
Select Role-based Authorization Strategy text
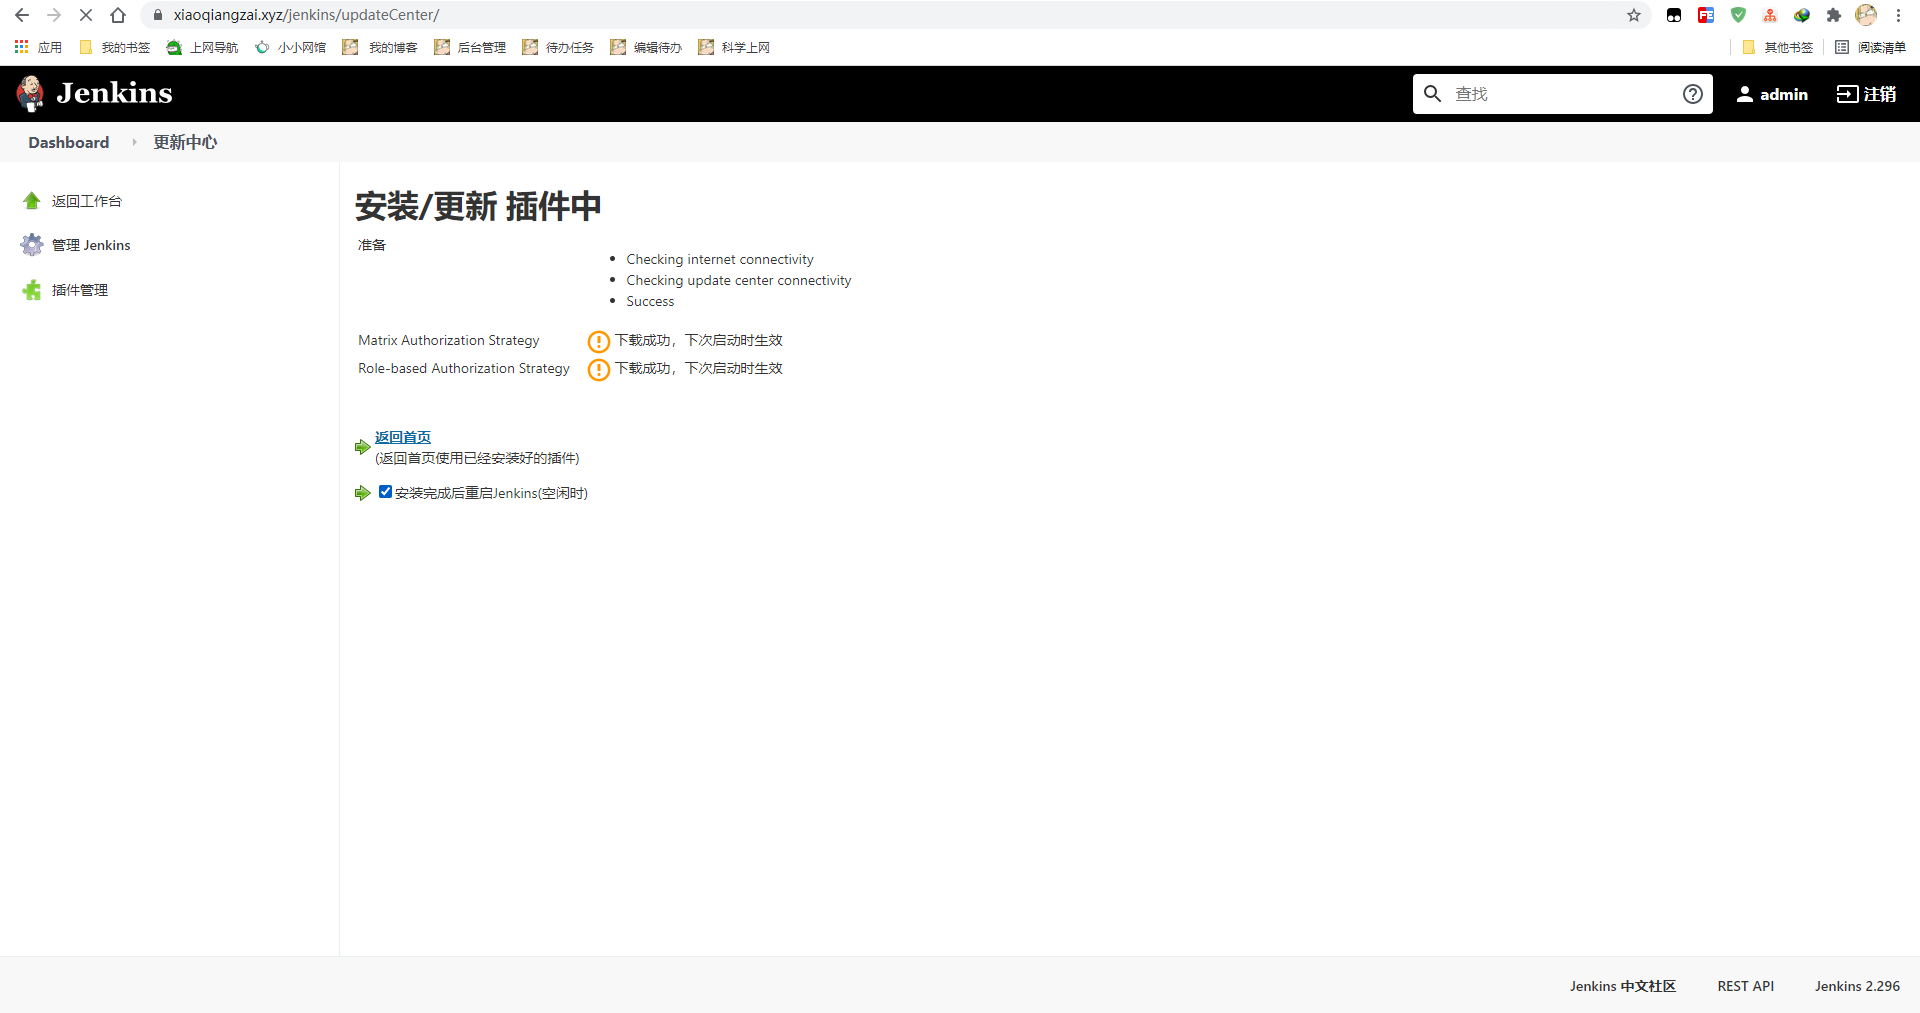click(x=464, y=368)
